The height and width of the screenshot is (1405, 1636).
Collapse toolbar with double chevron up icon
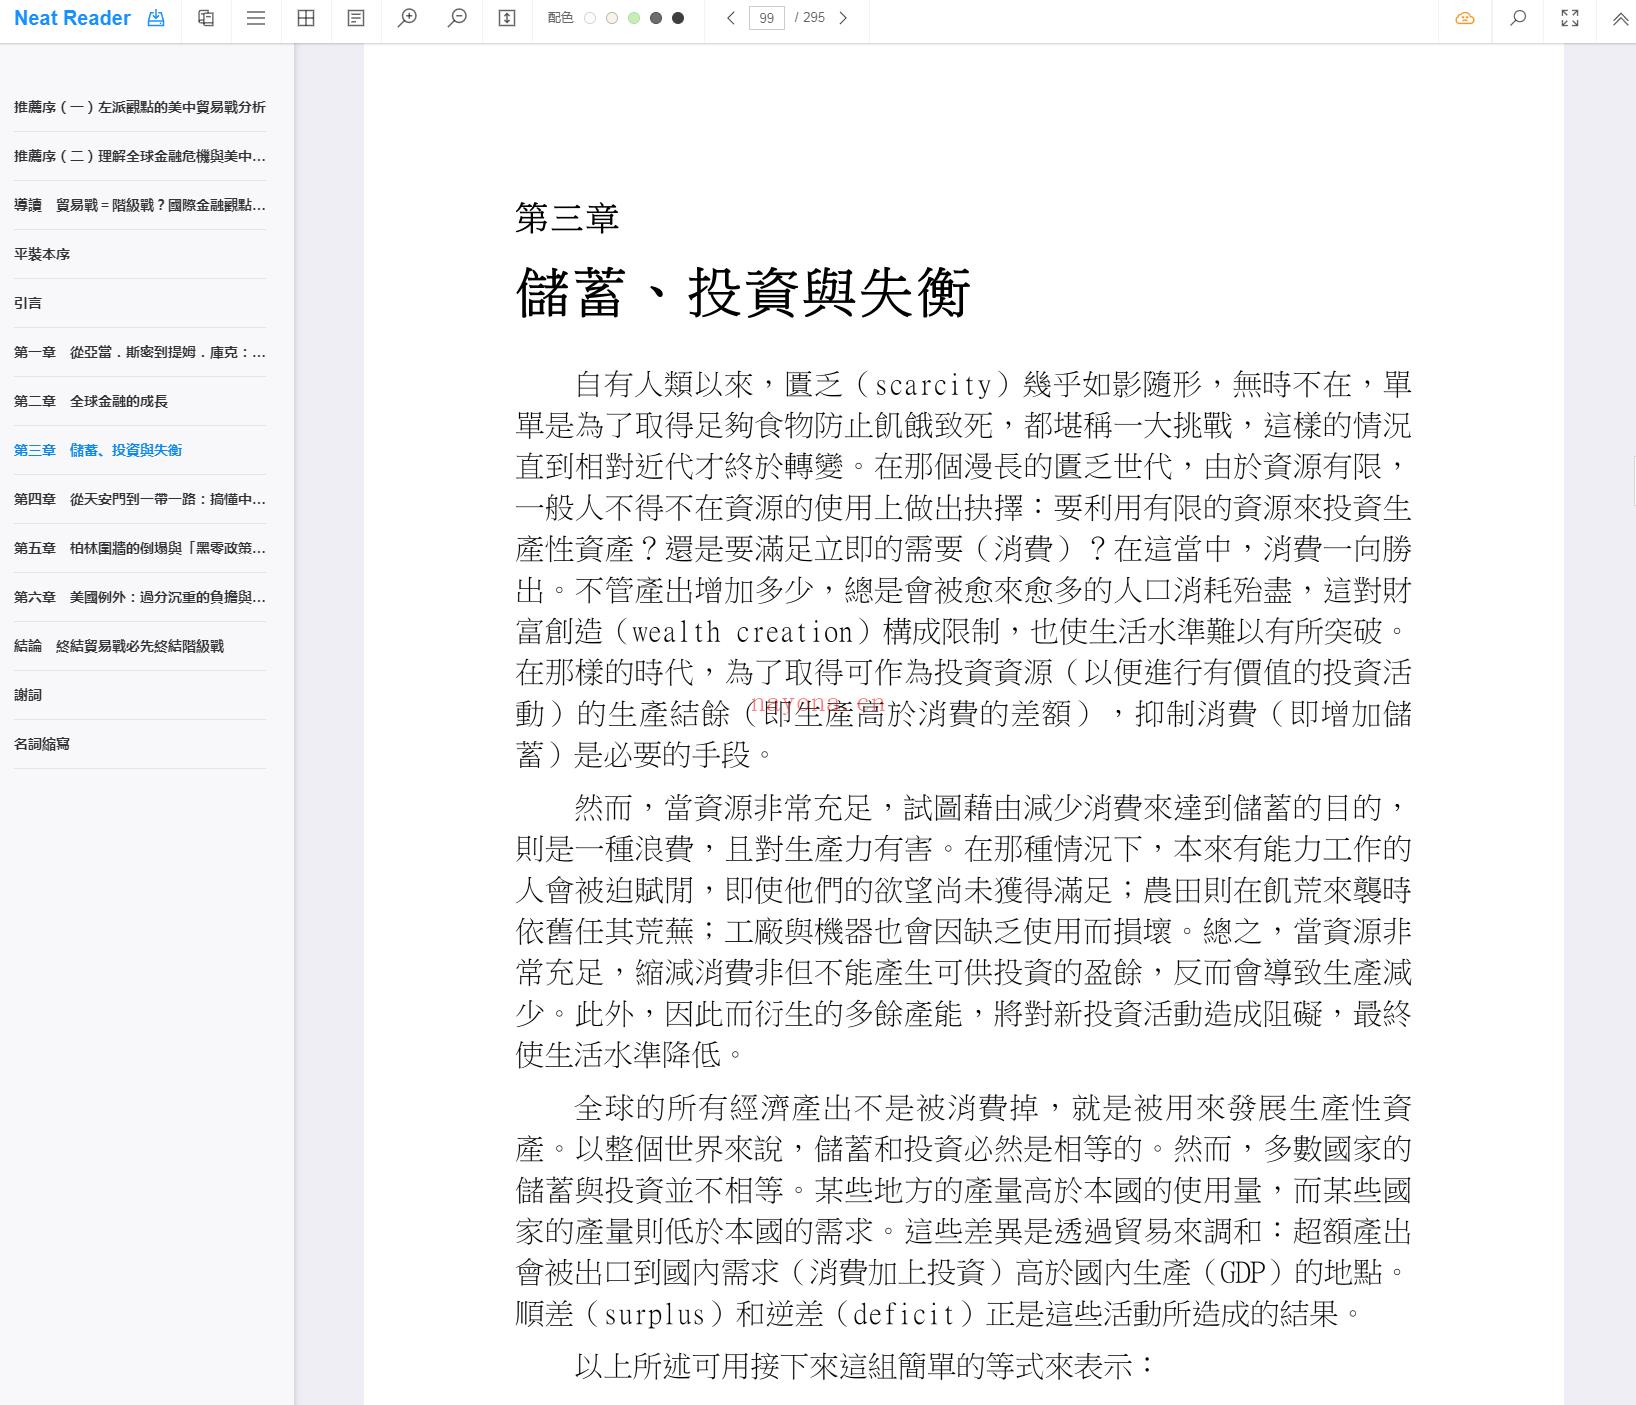point(1620,18)
